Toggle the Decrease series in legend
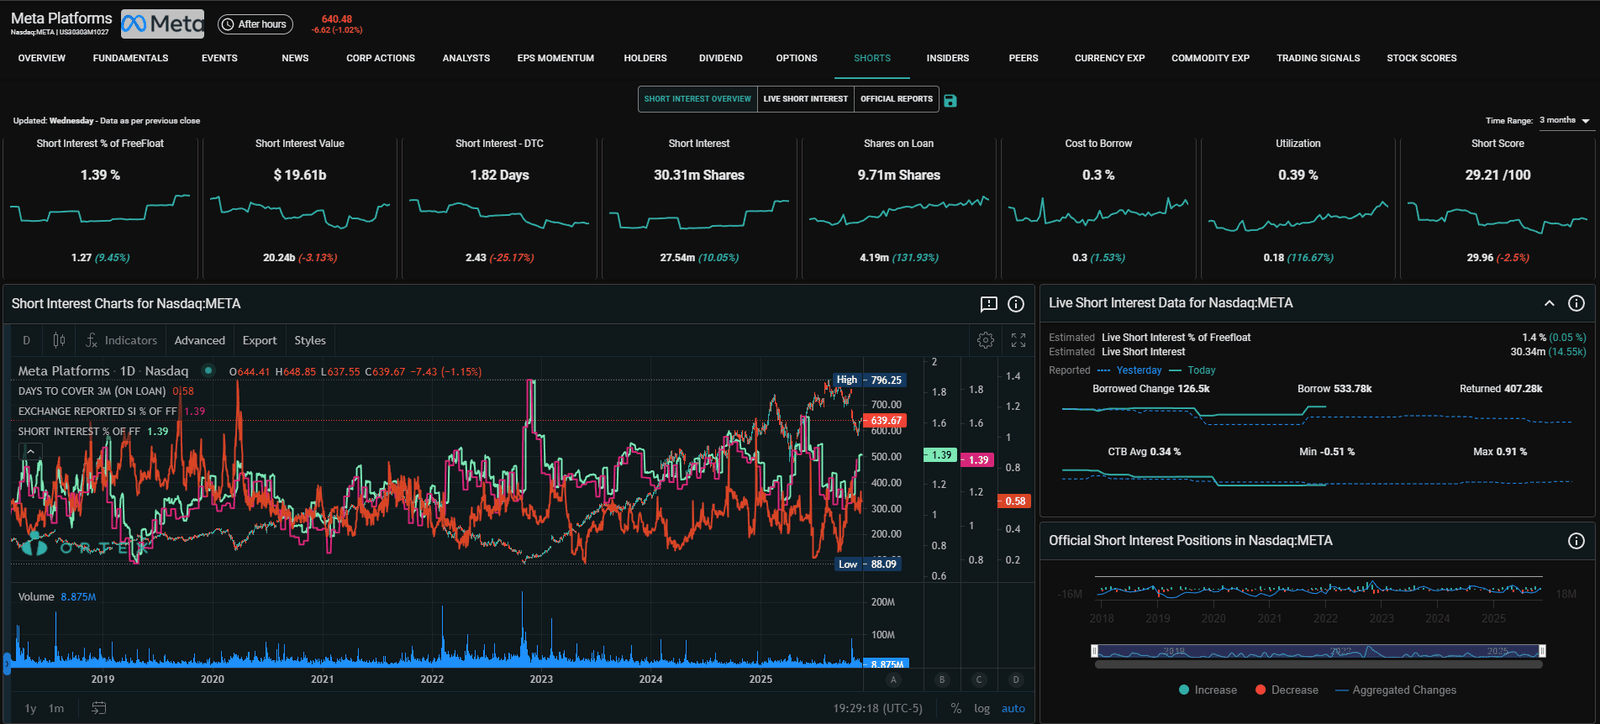 (1286, 690)
